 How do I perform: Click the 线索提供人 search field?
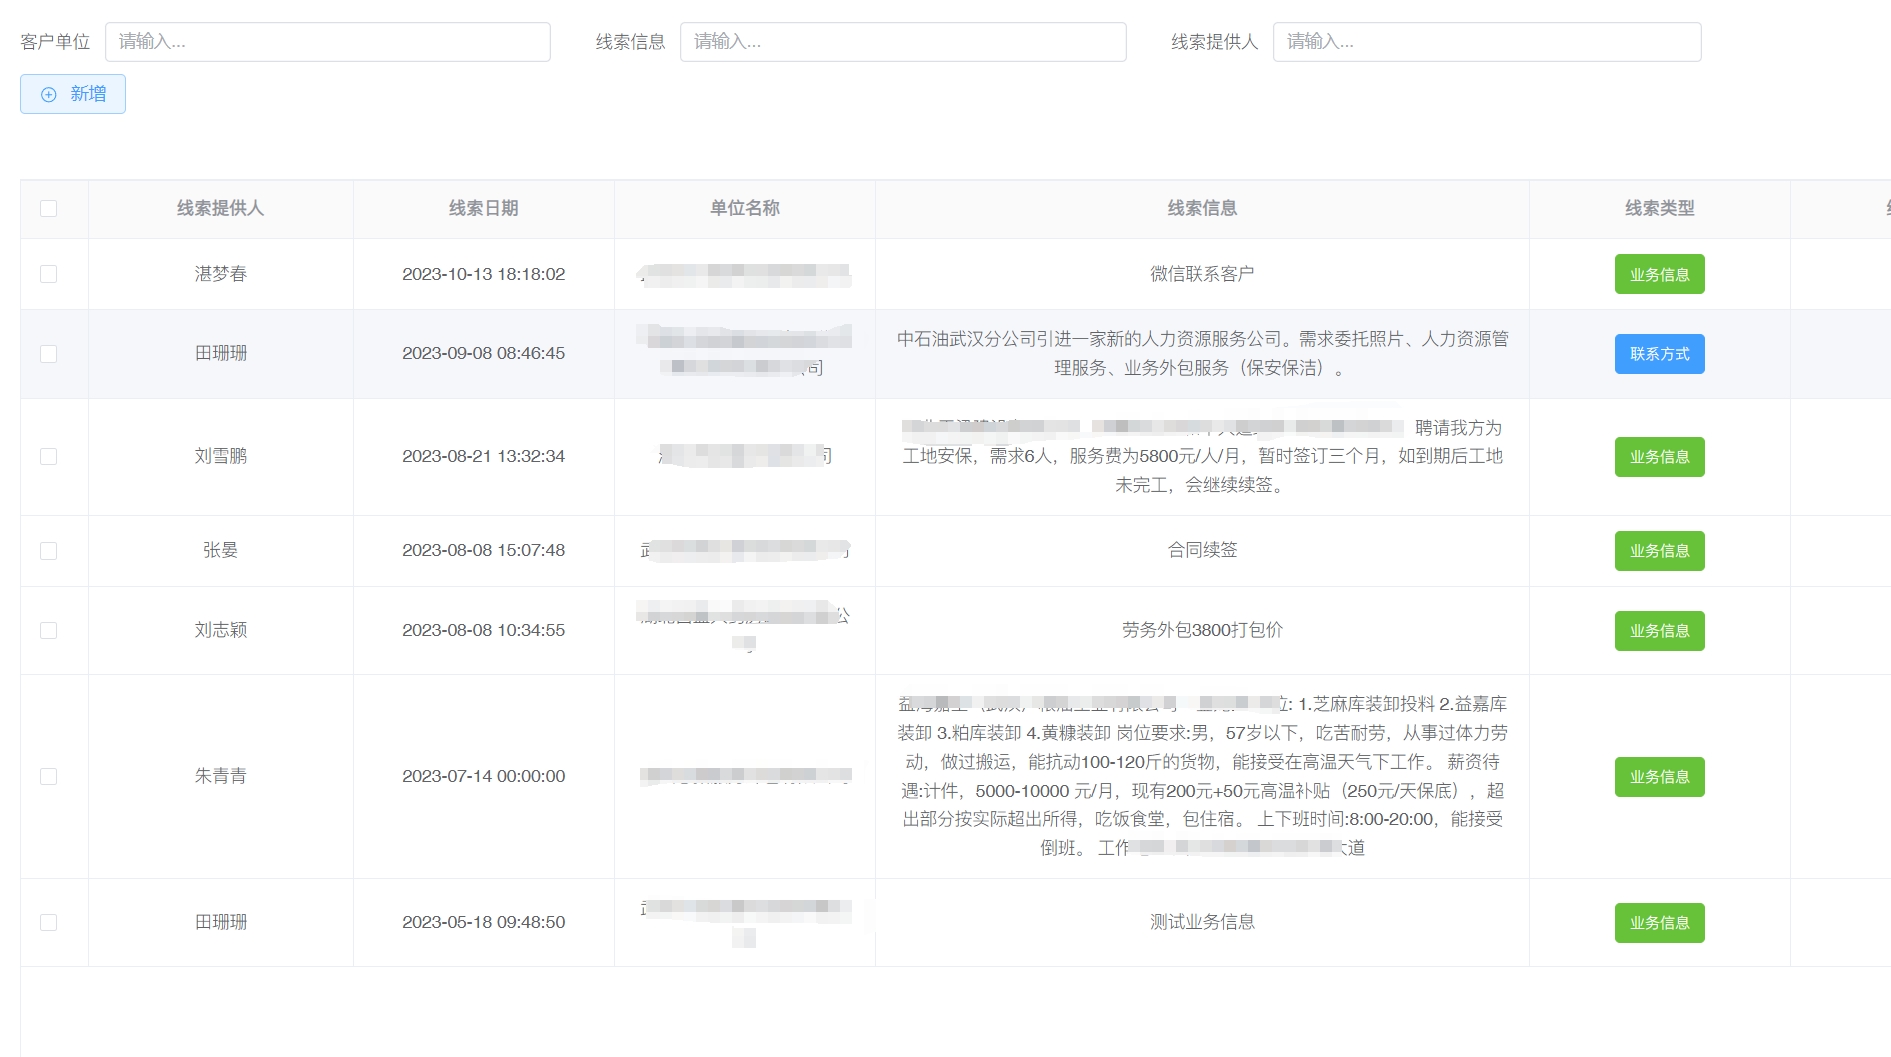[x=1486, y=42]
